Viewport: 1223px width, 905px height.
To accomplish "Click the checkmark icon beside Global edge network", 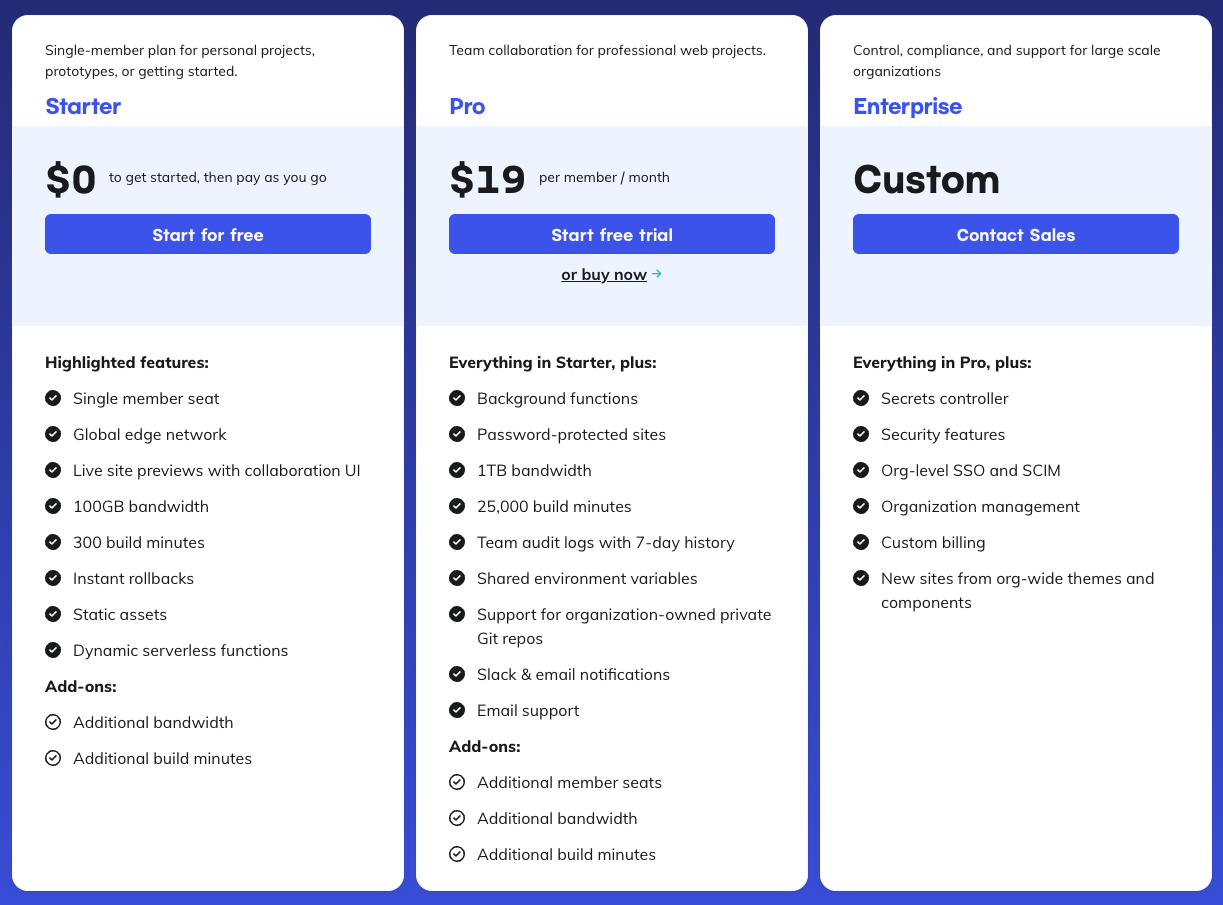I will point(53,434).
